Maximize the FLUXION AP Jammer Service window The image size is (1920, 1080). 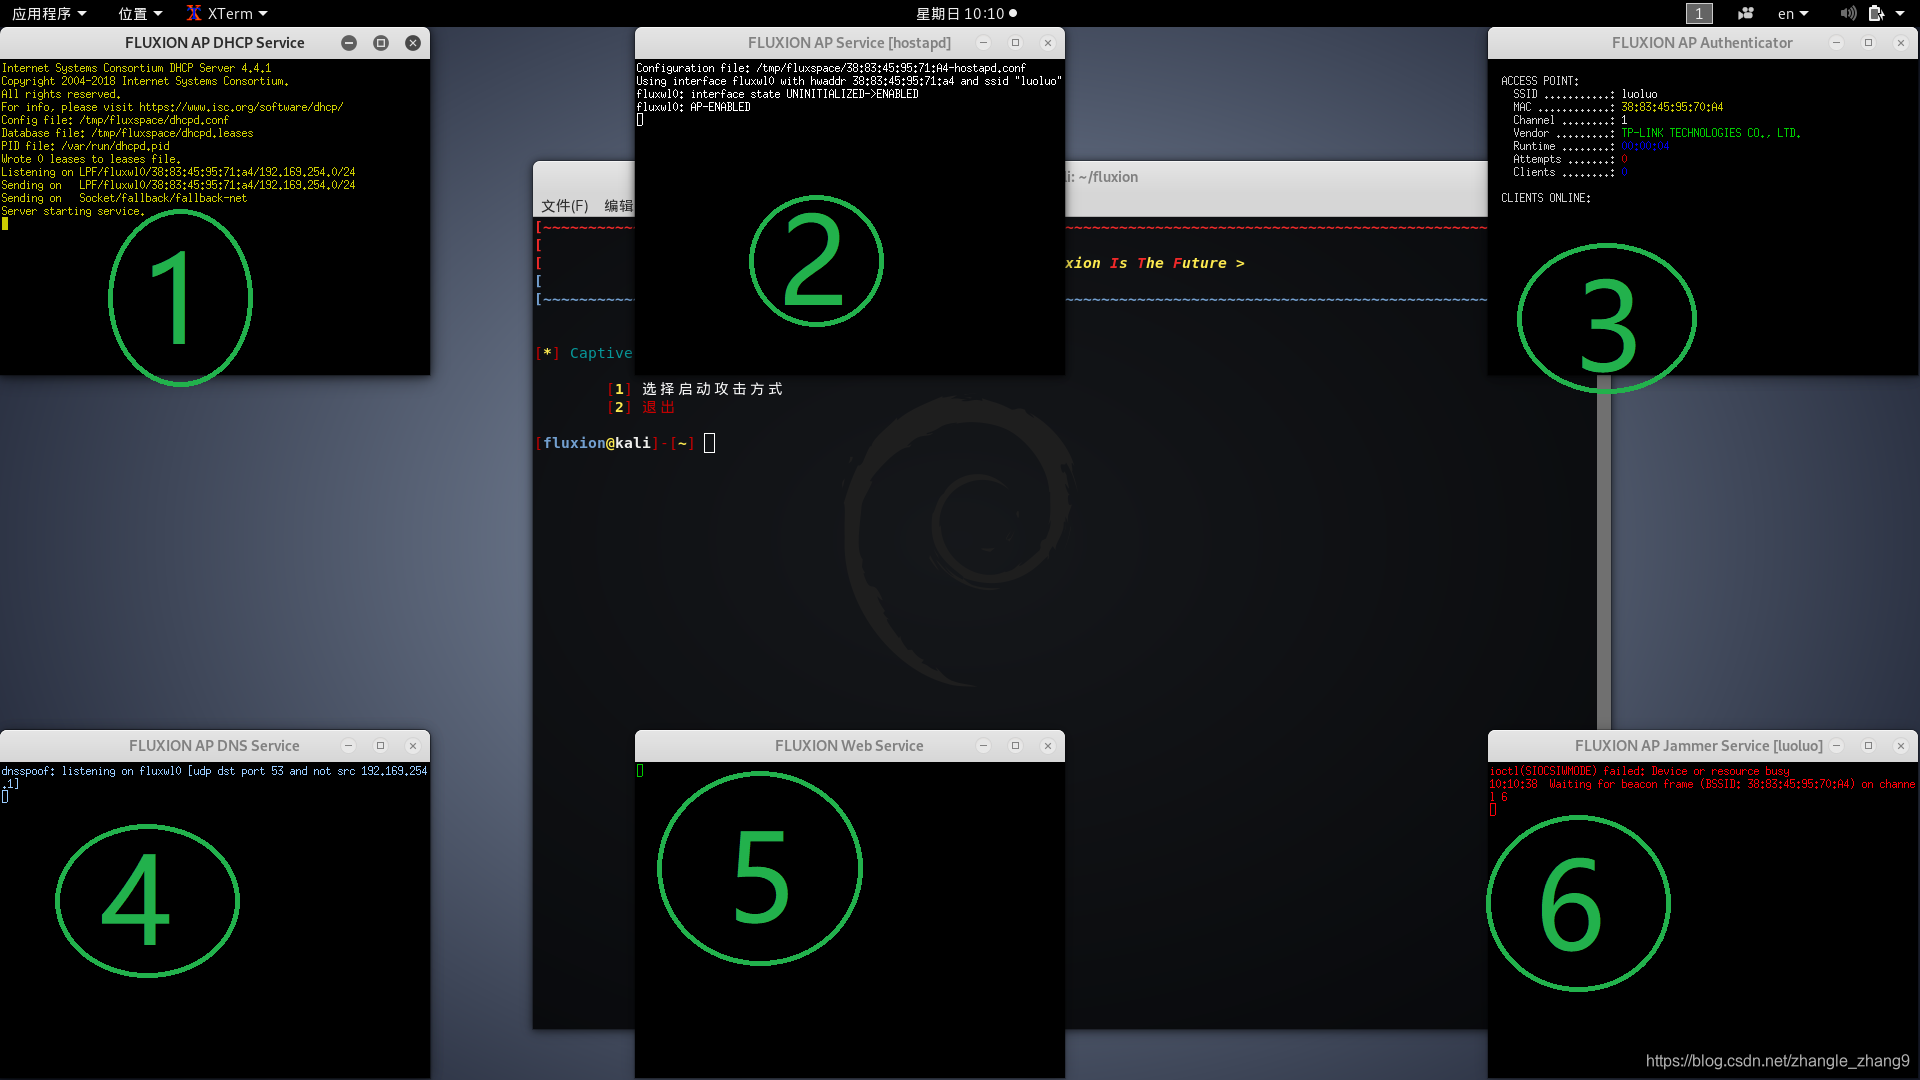pos(1868,746)
